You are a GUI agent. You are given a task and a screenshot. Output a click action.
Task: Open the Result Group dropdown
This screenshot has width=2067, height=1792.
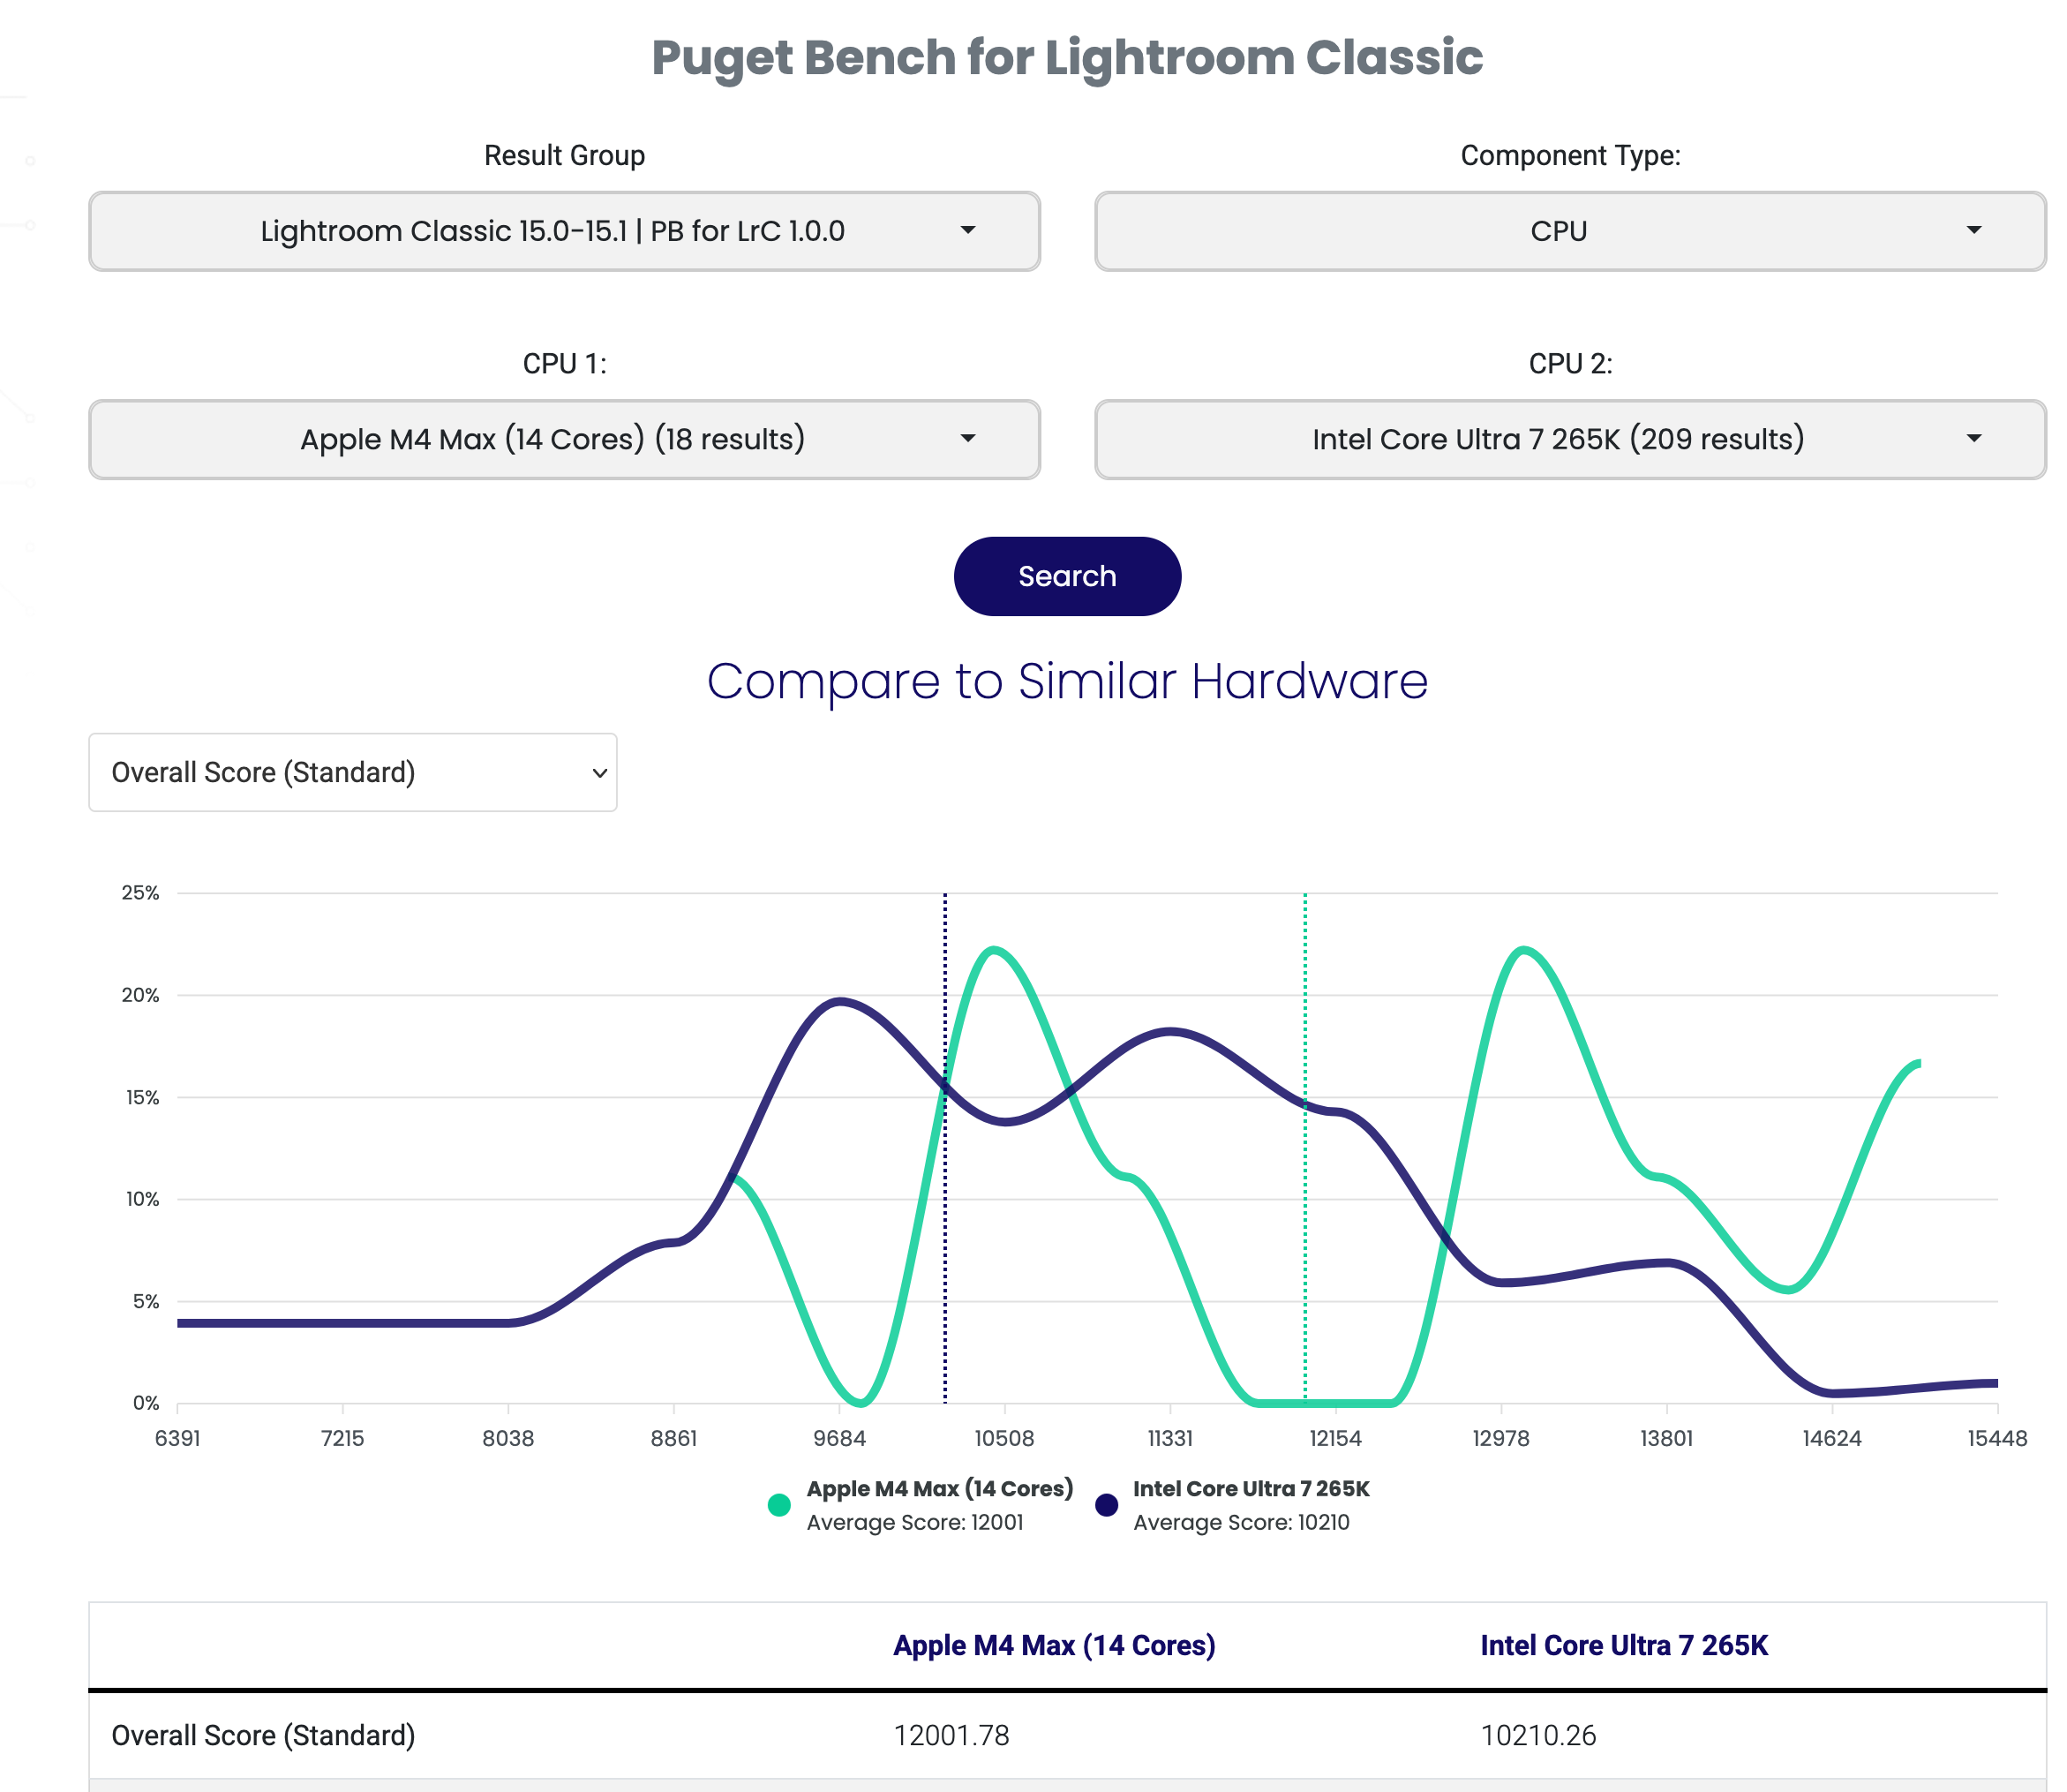[x=552, y=231]
